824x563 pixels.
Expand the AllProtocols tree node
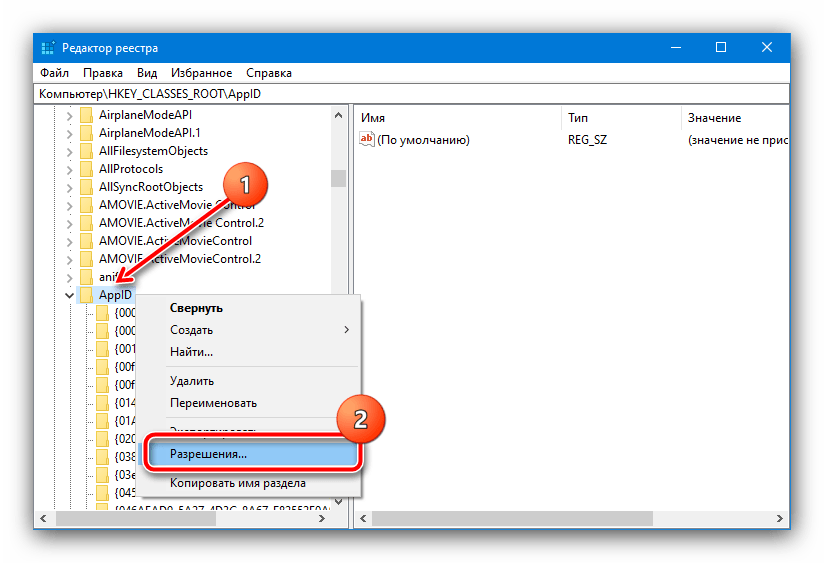point(69,169)
